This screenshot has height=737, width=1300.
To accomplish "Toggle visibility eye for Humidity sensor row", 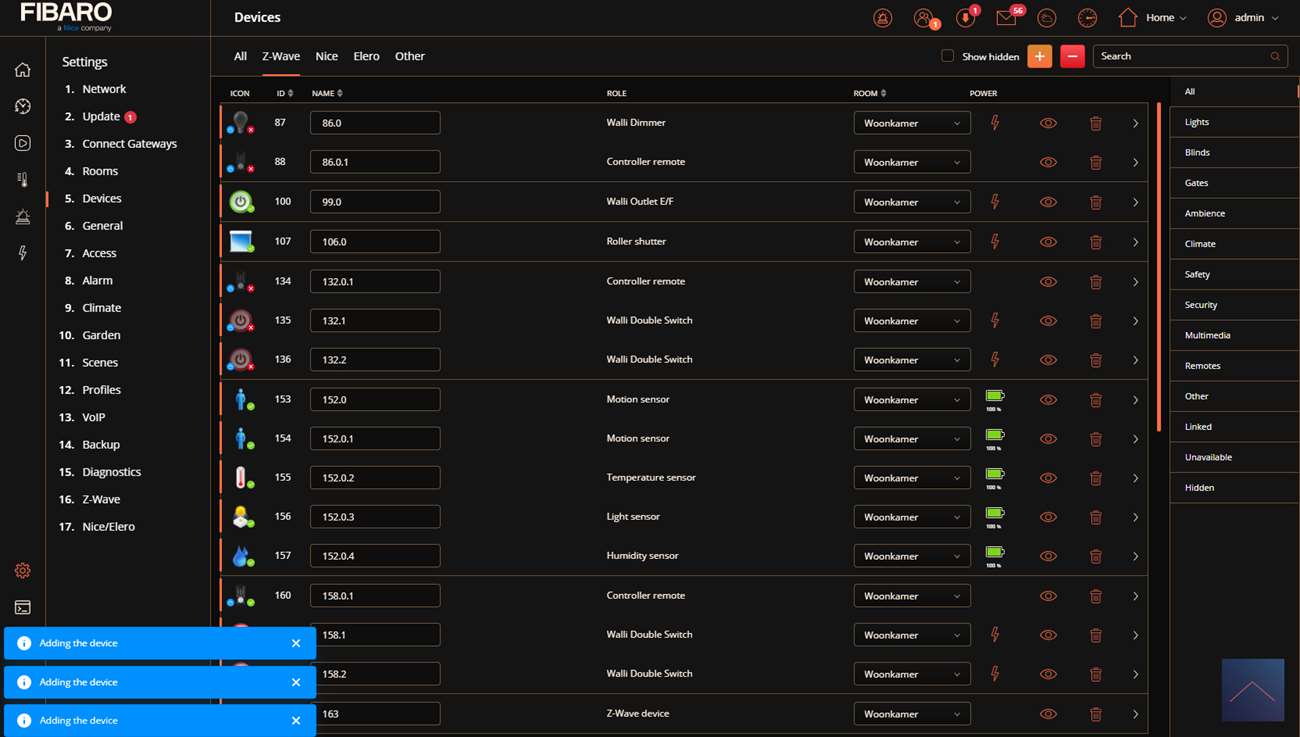I will pos(1048,556).
